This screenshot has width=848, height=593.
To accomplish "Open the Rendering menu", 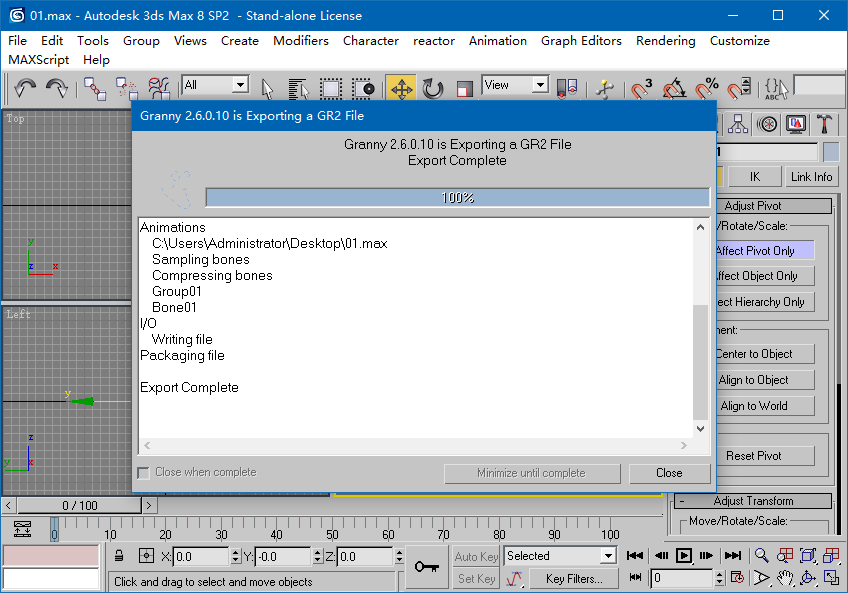I will click(x=666, y=41).
